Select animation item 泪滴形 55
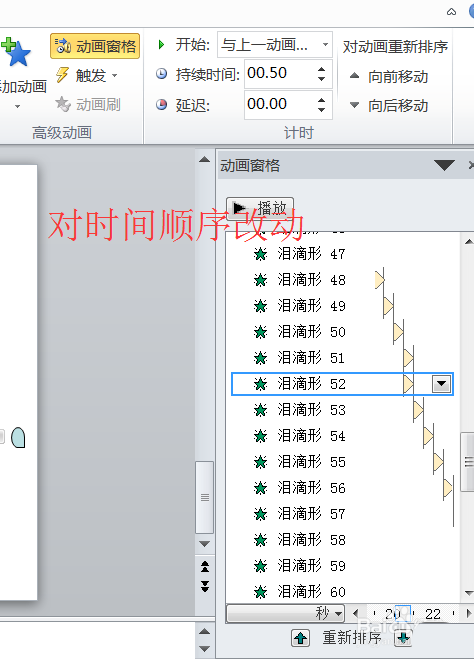This screenshot has width=474, height=659. click(x=342, y=462)
